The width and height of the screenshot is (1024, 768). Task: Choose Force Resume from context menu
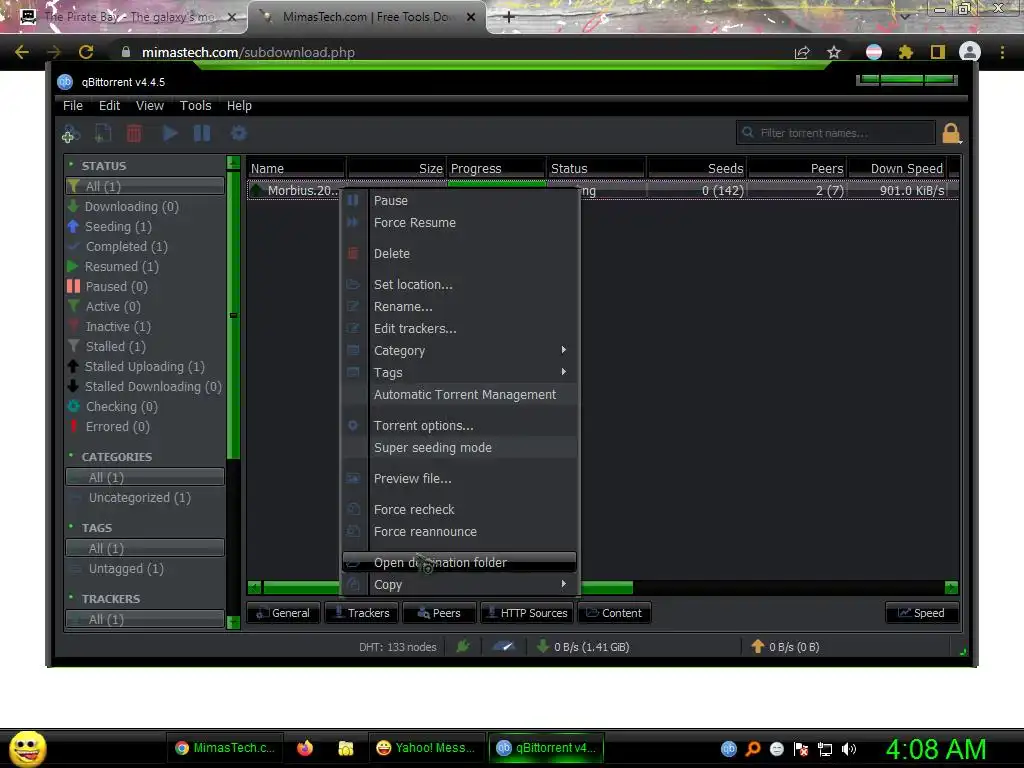click(x=460, y=223)
